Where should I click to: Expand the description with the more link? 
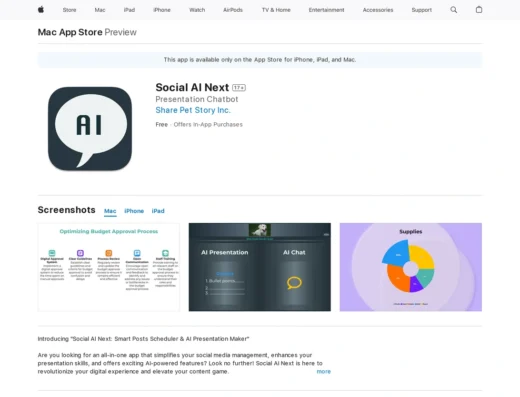tap(323, 371)
